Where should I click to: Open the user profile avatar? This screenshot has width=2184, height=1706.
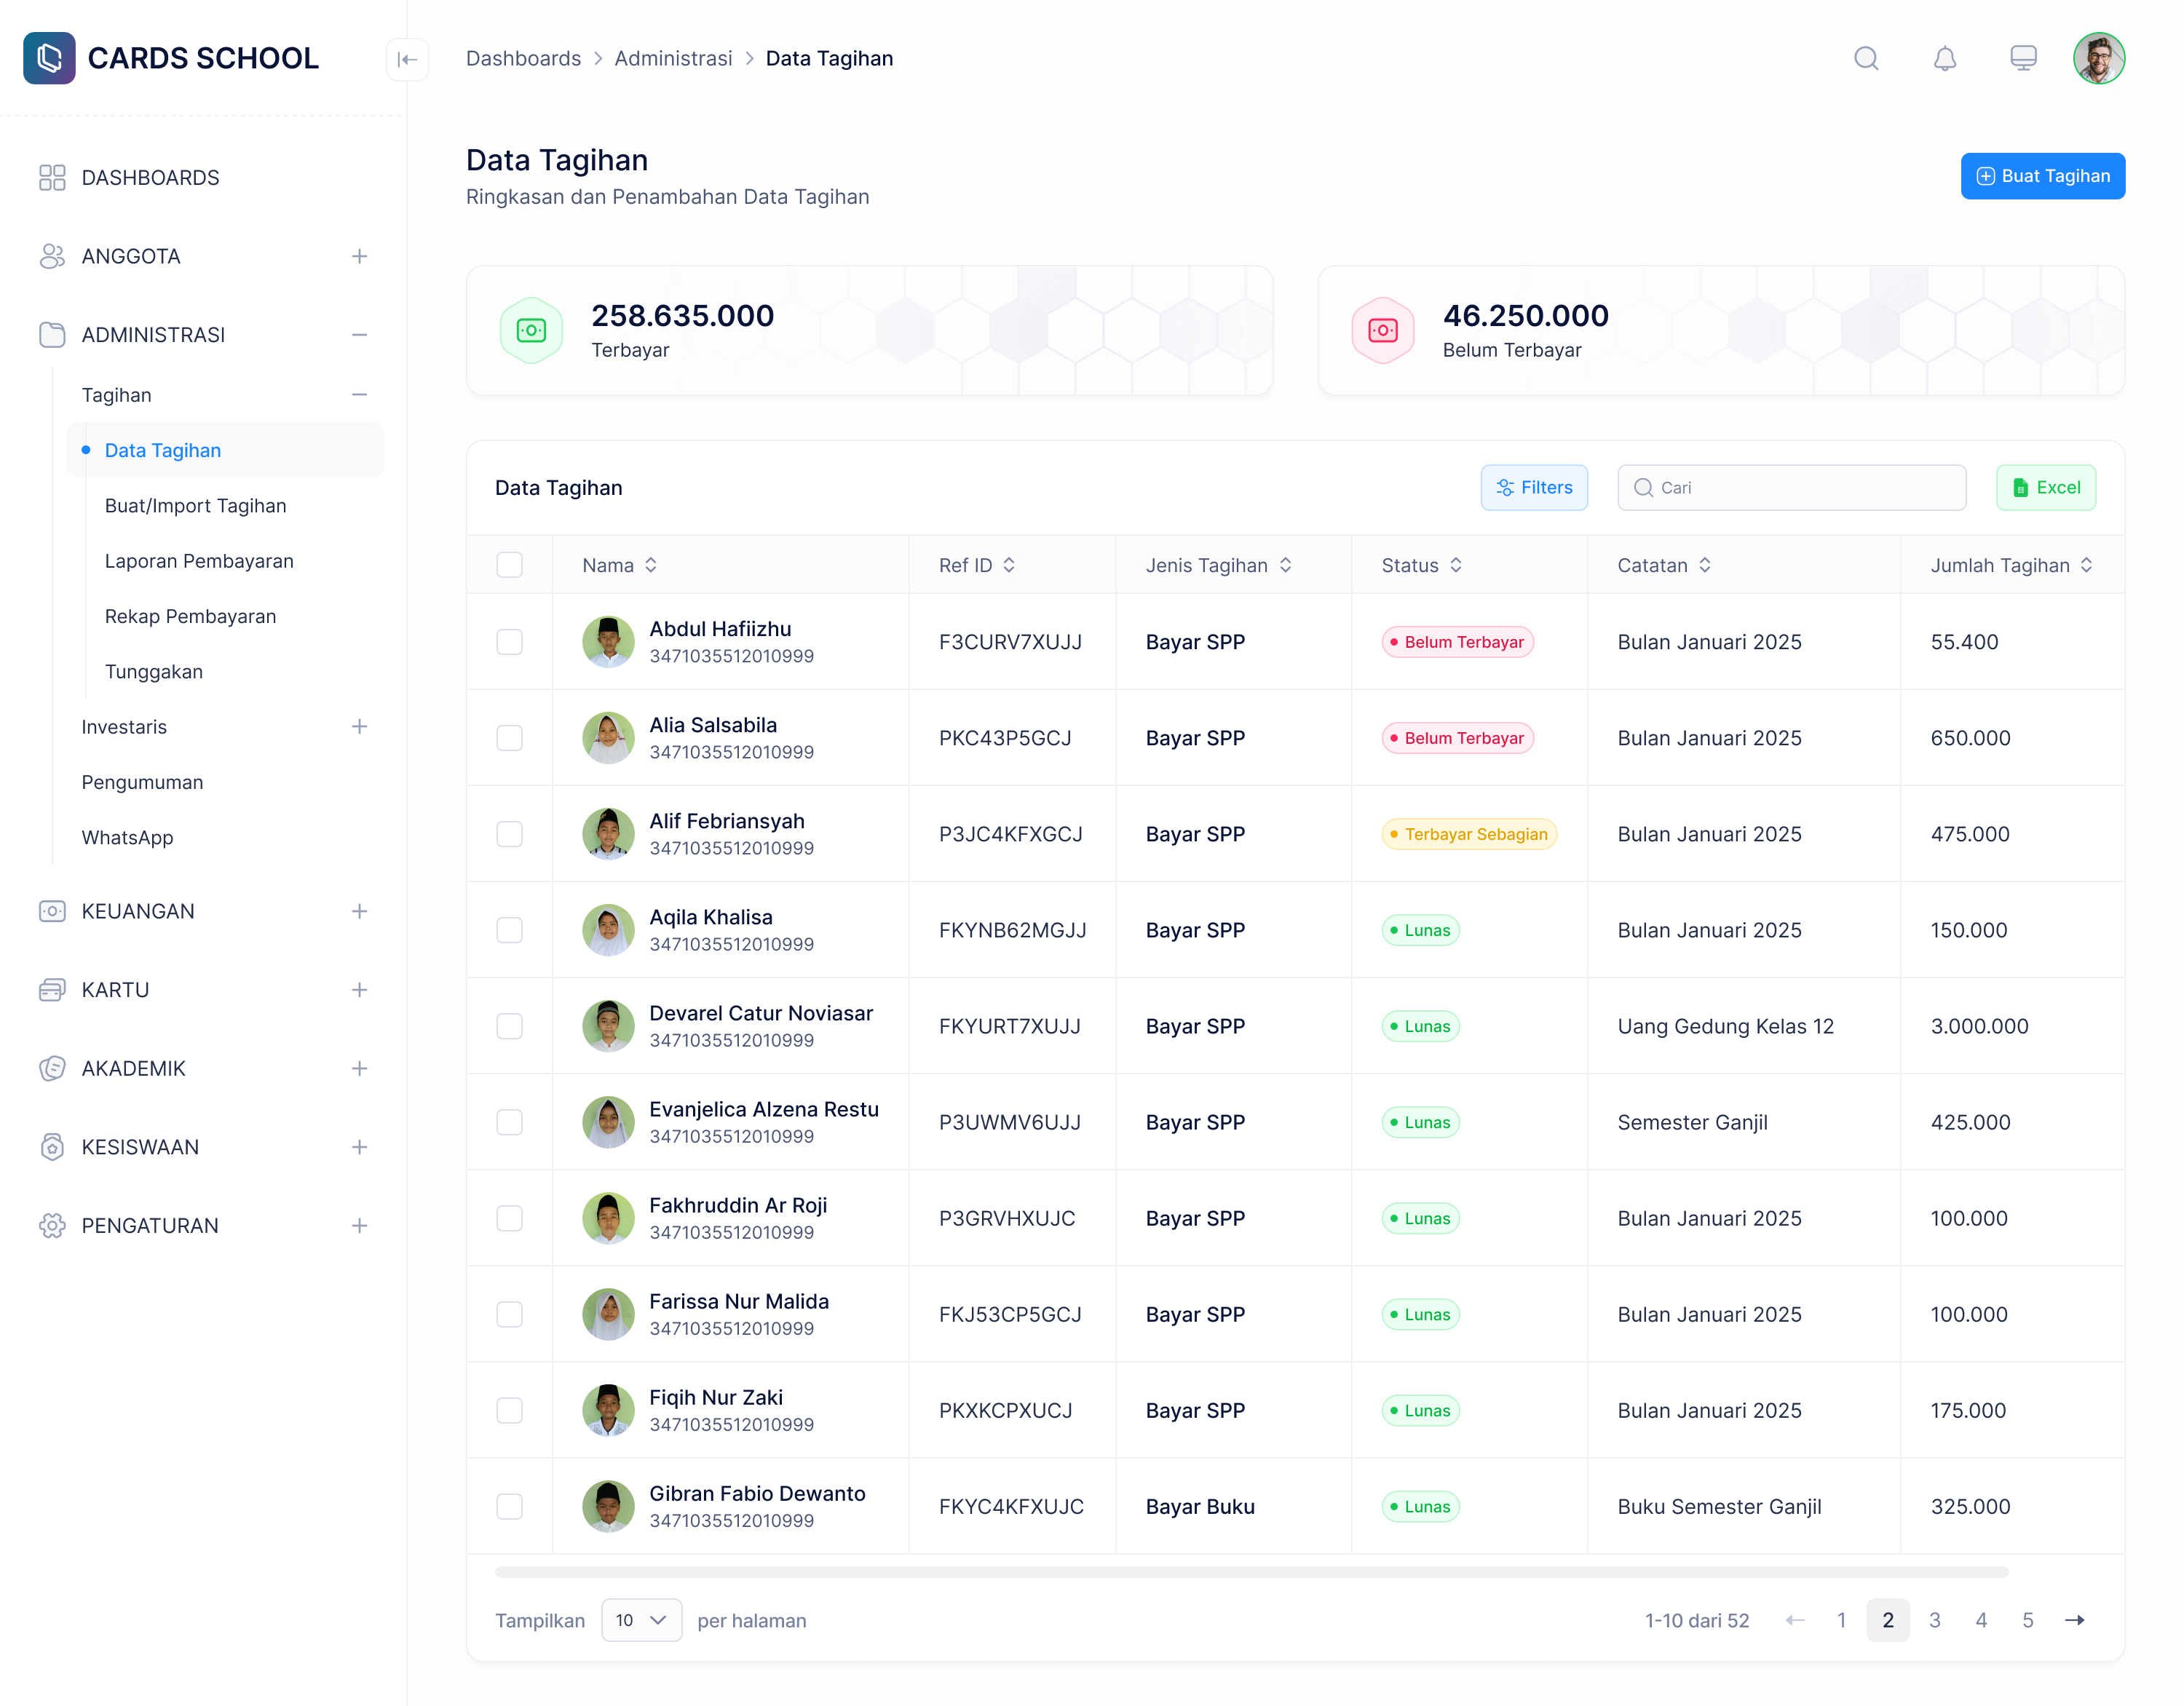2098,58
